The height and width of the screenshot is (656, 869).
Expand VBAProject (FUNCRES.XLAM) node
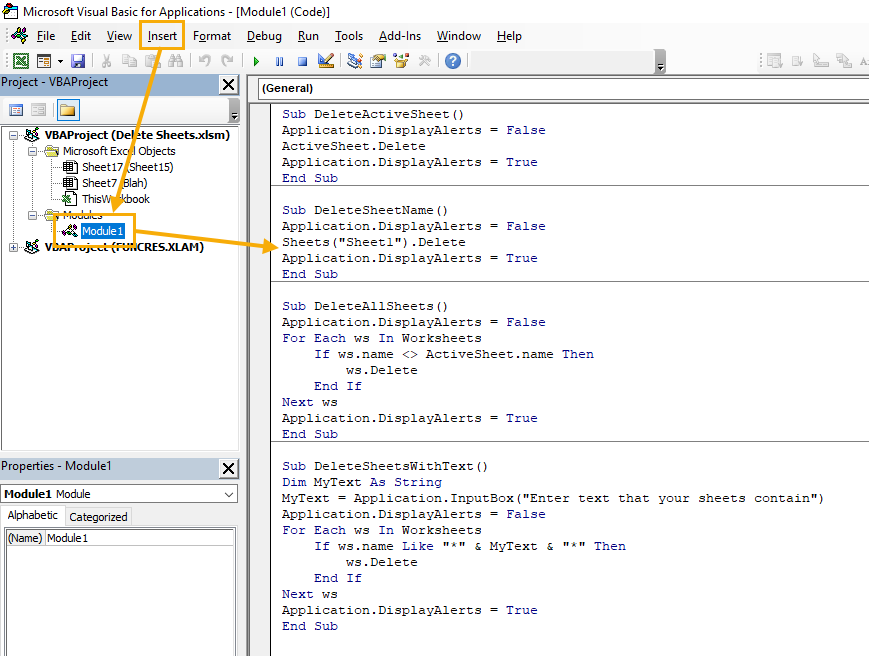click(13, 247)
